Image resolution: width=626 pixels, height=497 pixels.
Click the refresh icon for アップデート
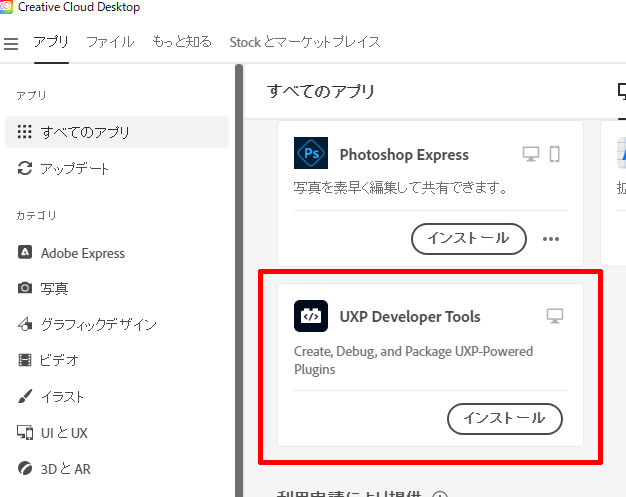tap(25, 168)
